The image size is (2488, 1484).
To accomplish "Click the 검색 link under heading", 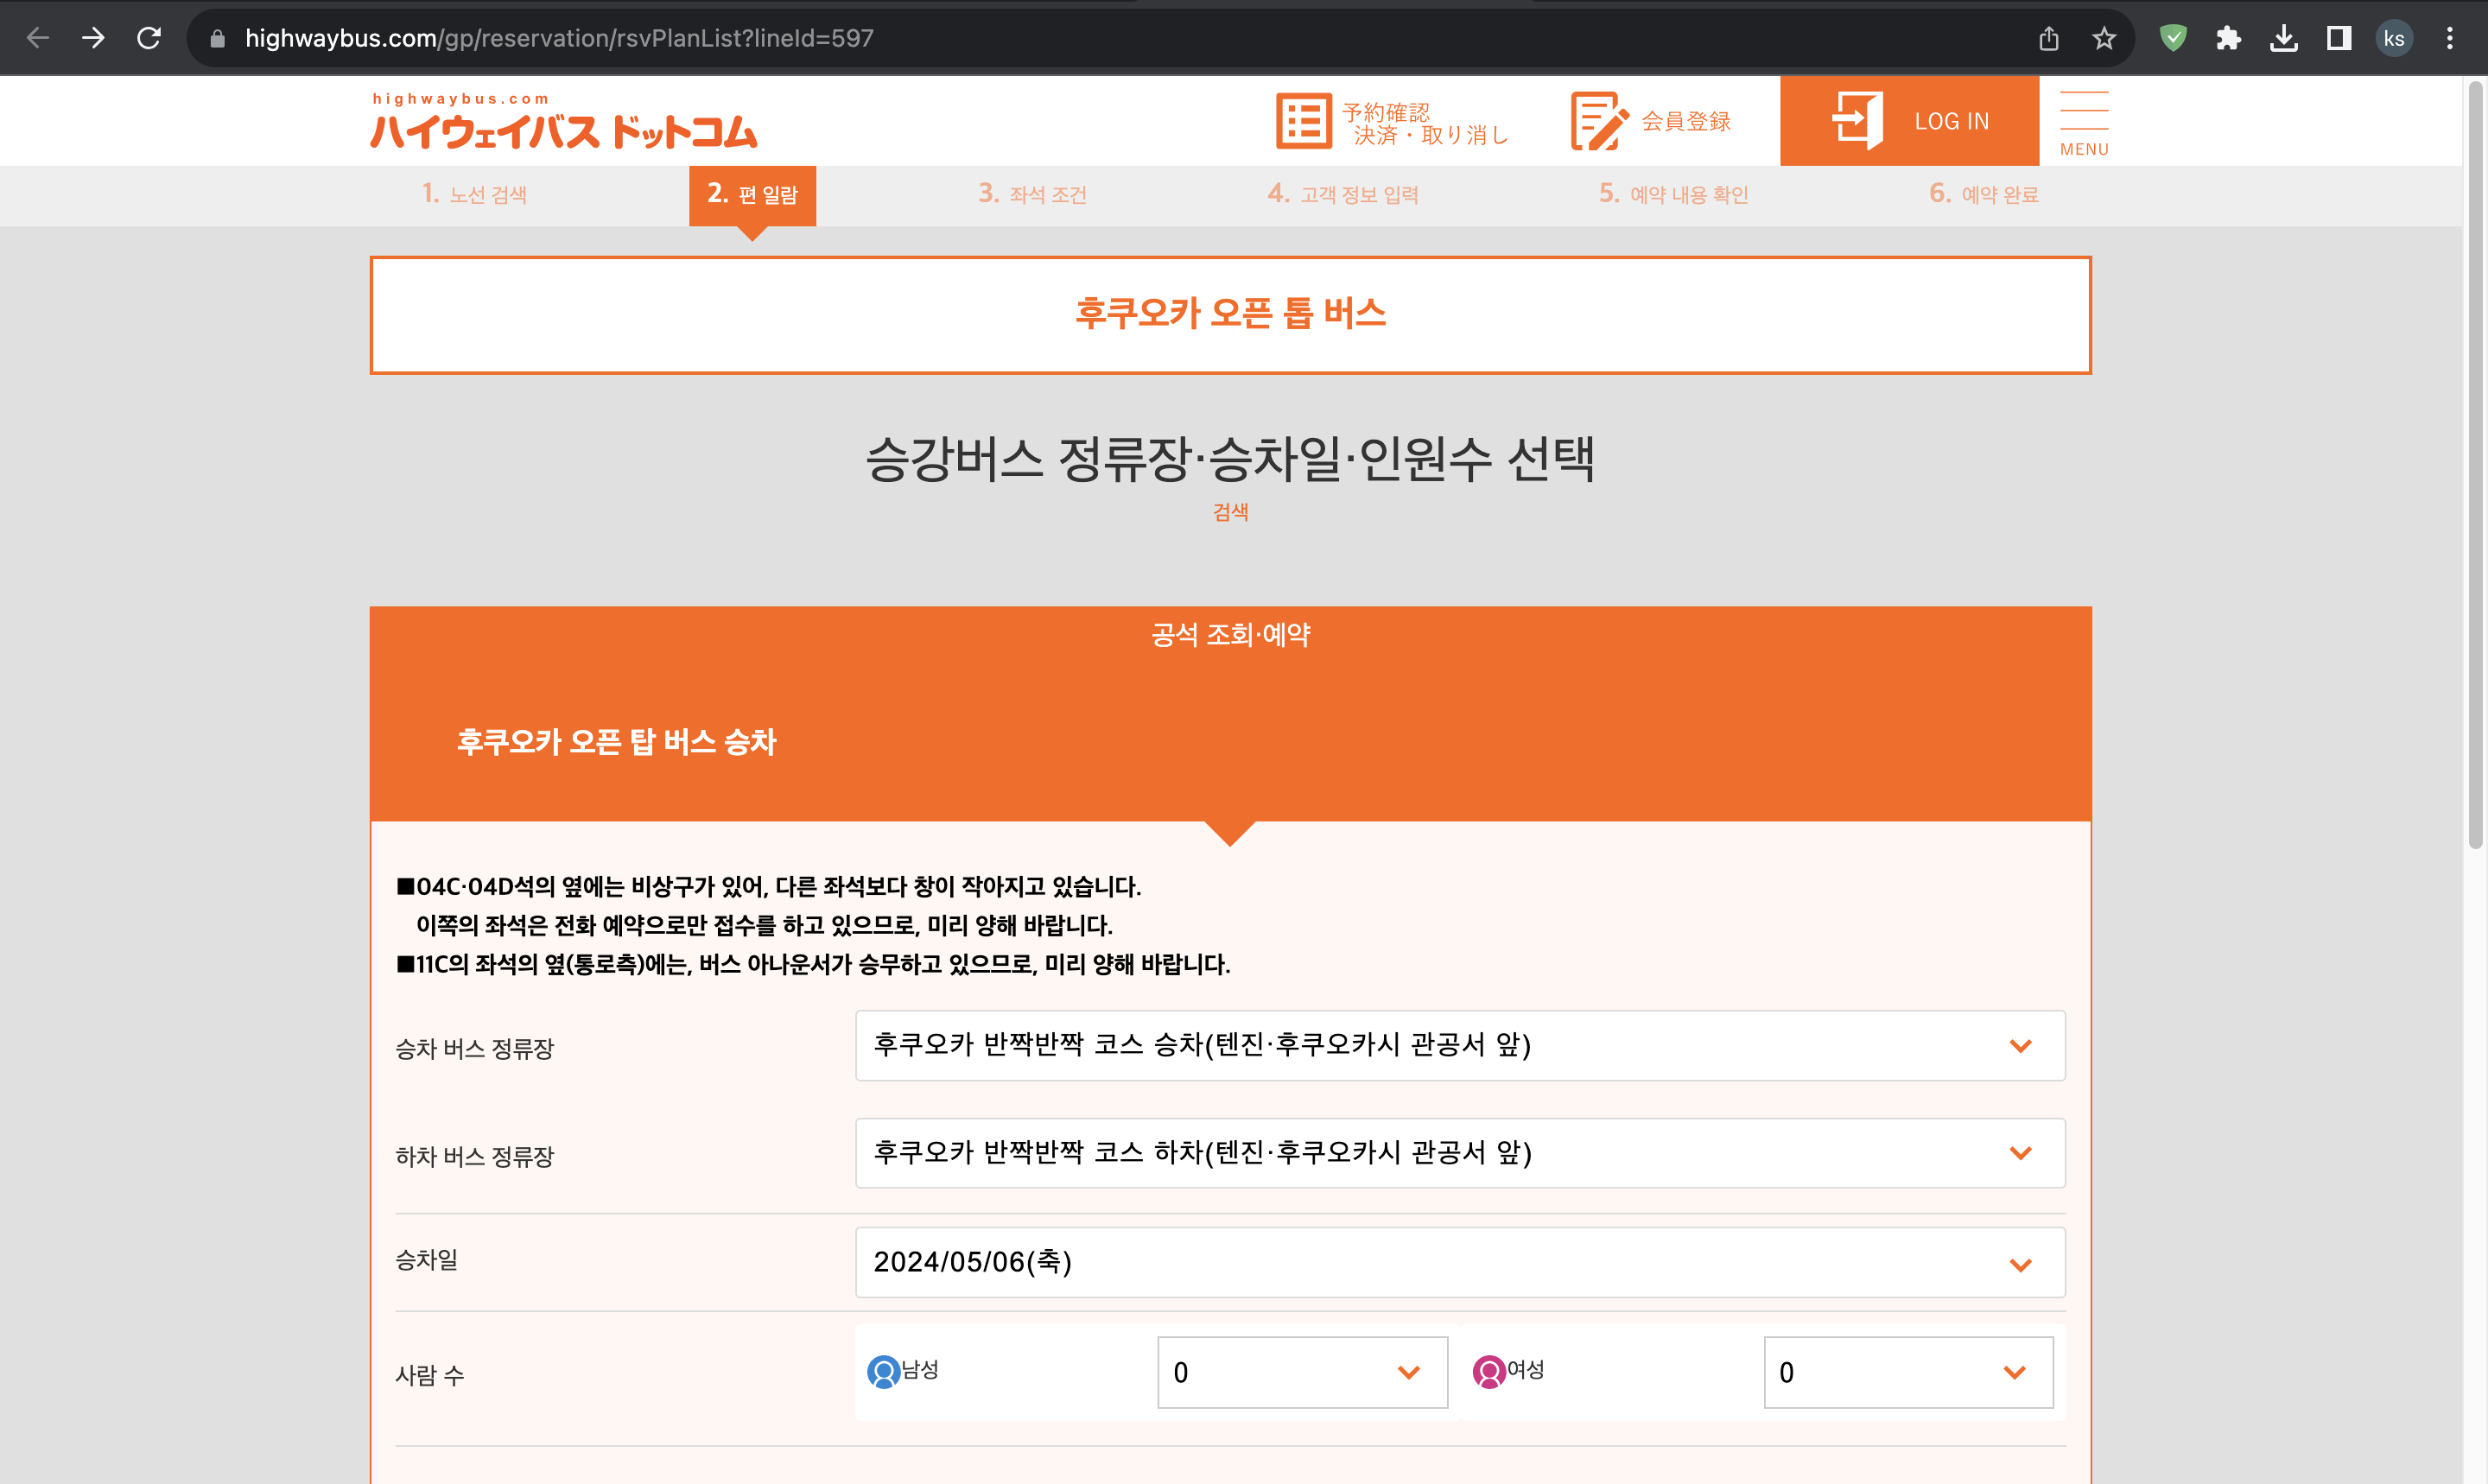I will pyautogui.click(x=1230, y=512).
